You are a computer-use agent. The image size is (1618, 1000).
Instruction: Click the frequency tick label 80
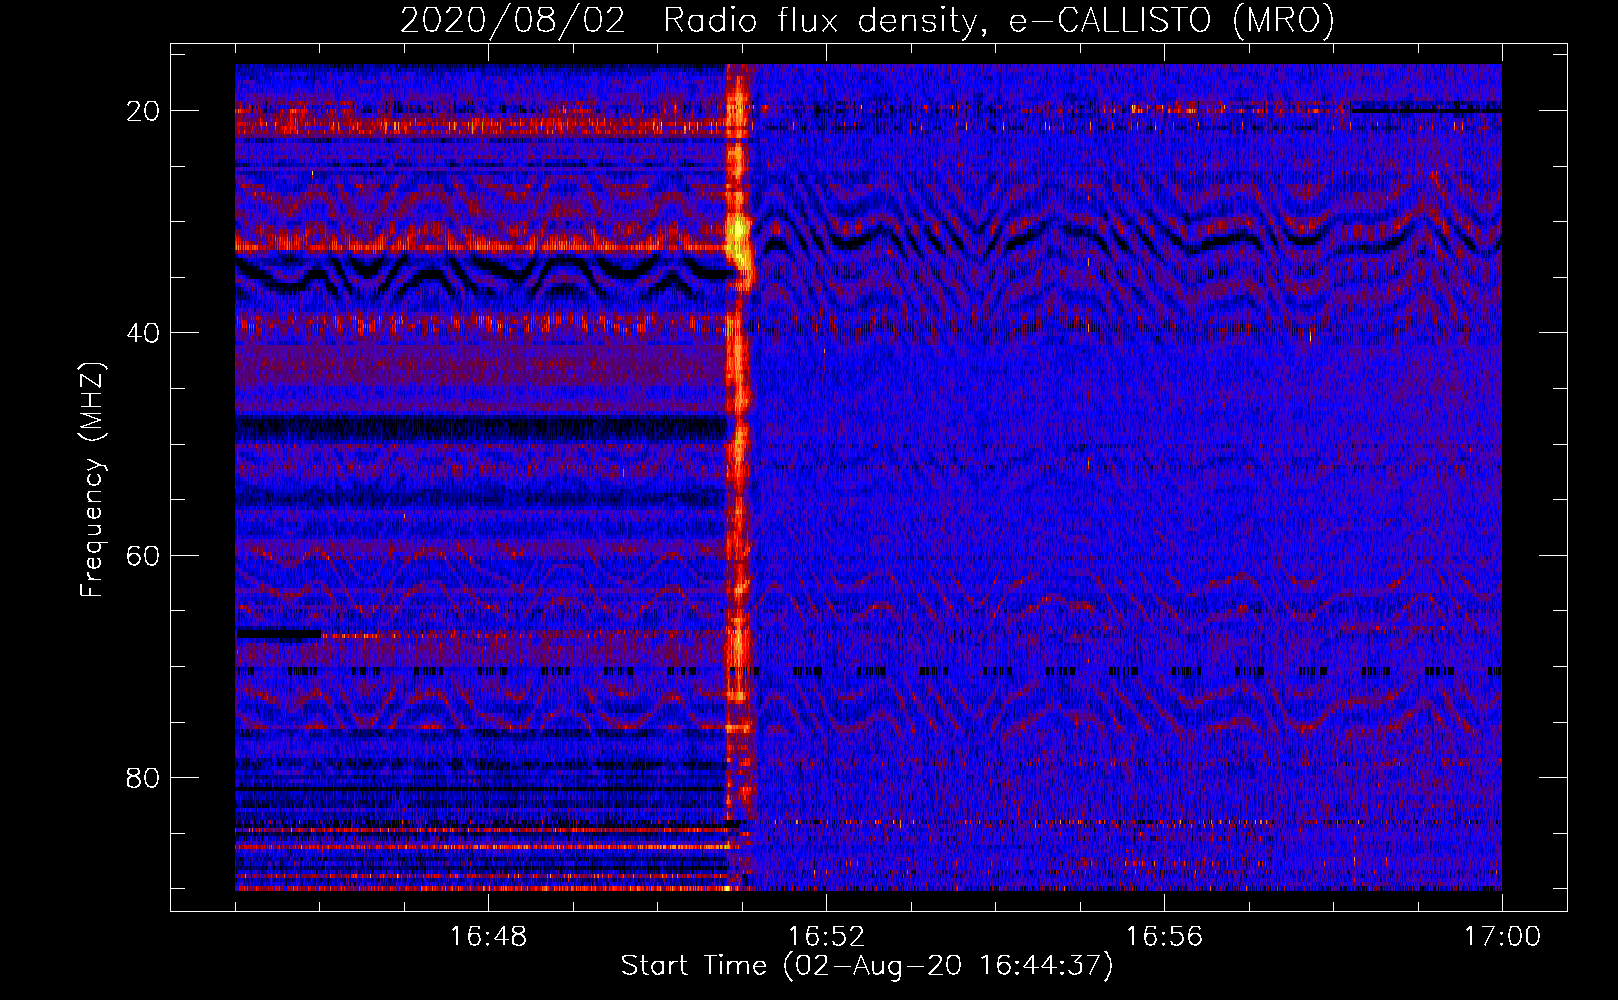(x=143, y=777)
